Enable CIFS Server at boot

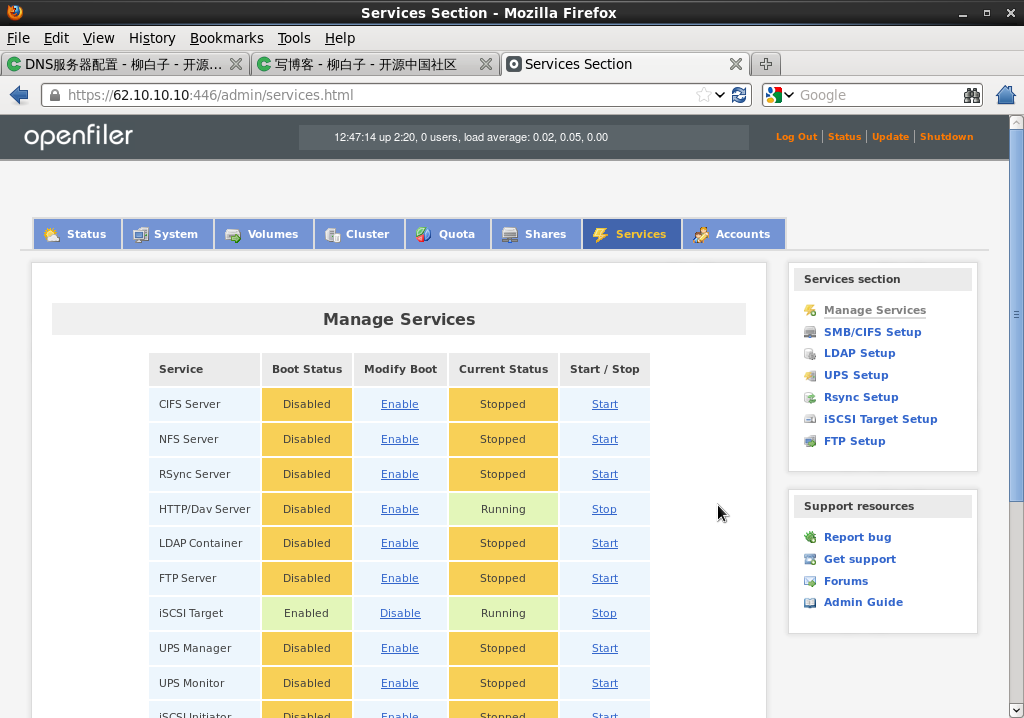point(399,404)
